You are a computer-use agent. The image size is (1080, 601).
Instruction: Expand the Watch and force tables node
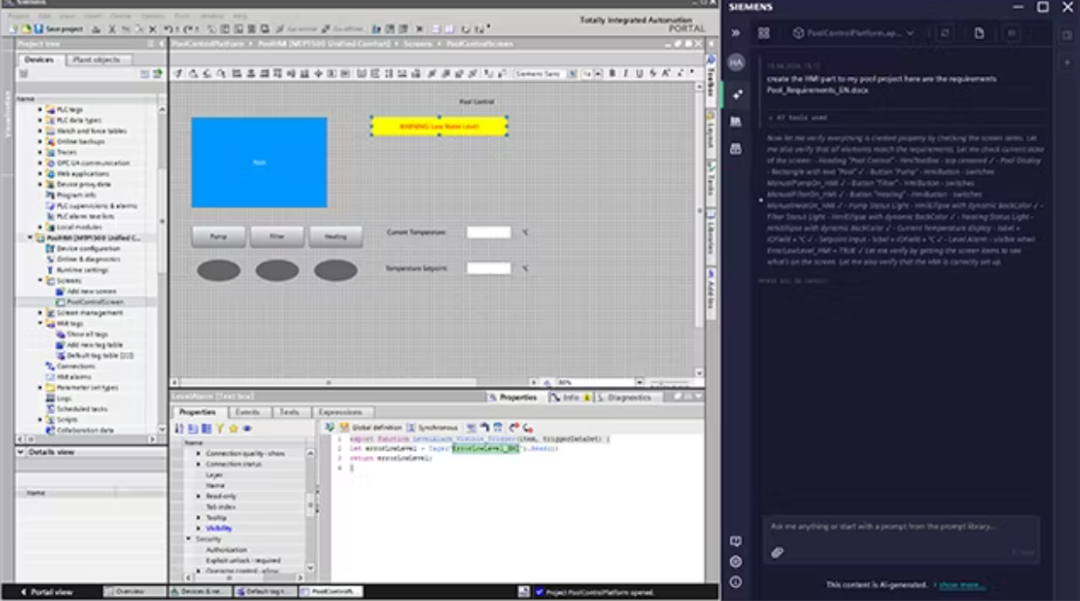(x=40, y=131)
